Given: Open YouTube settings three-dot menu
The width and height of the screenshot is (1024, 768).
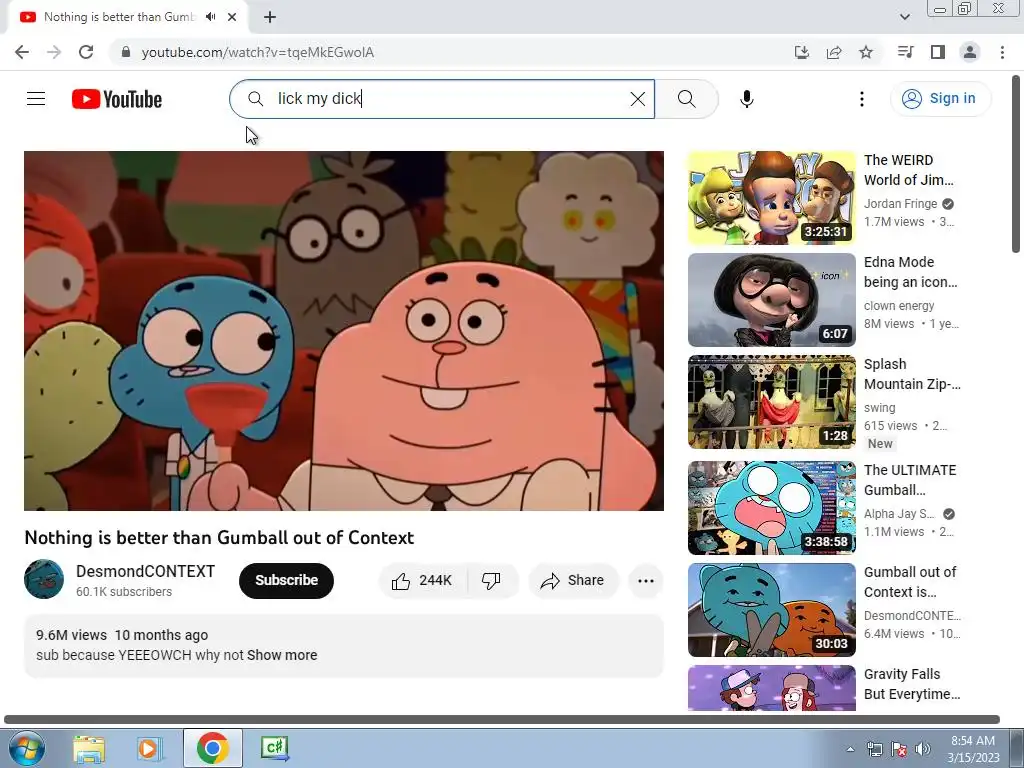Looking at the screenshot, I should pos(861,99).
